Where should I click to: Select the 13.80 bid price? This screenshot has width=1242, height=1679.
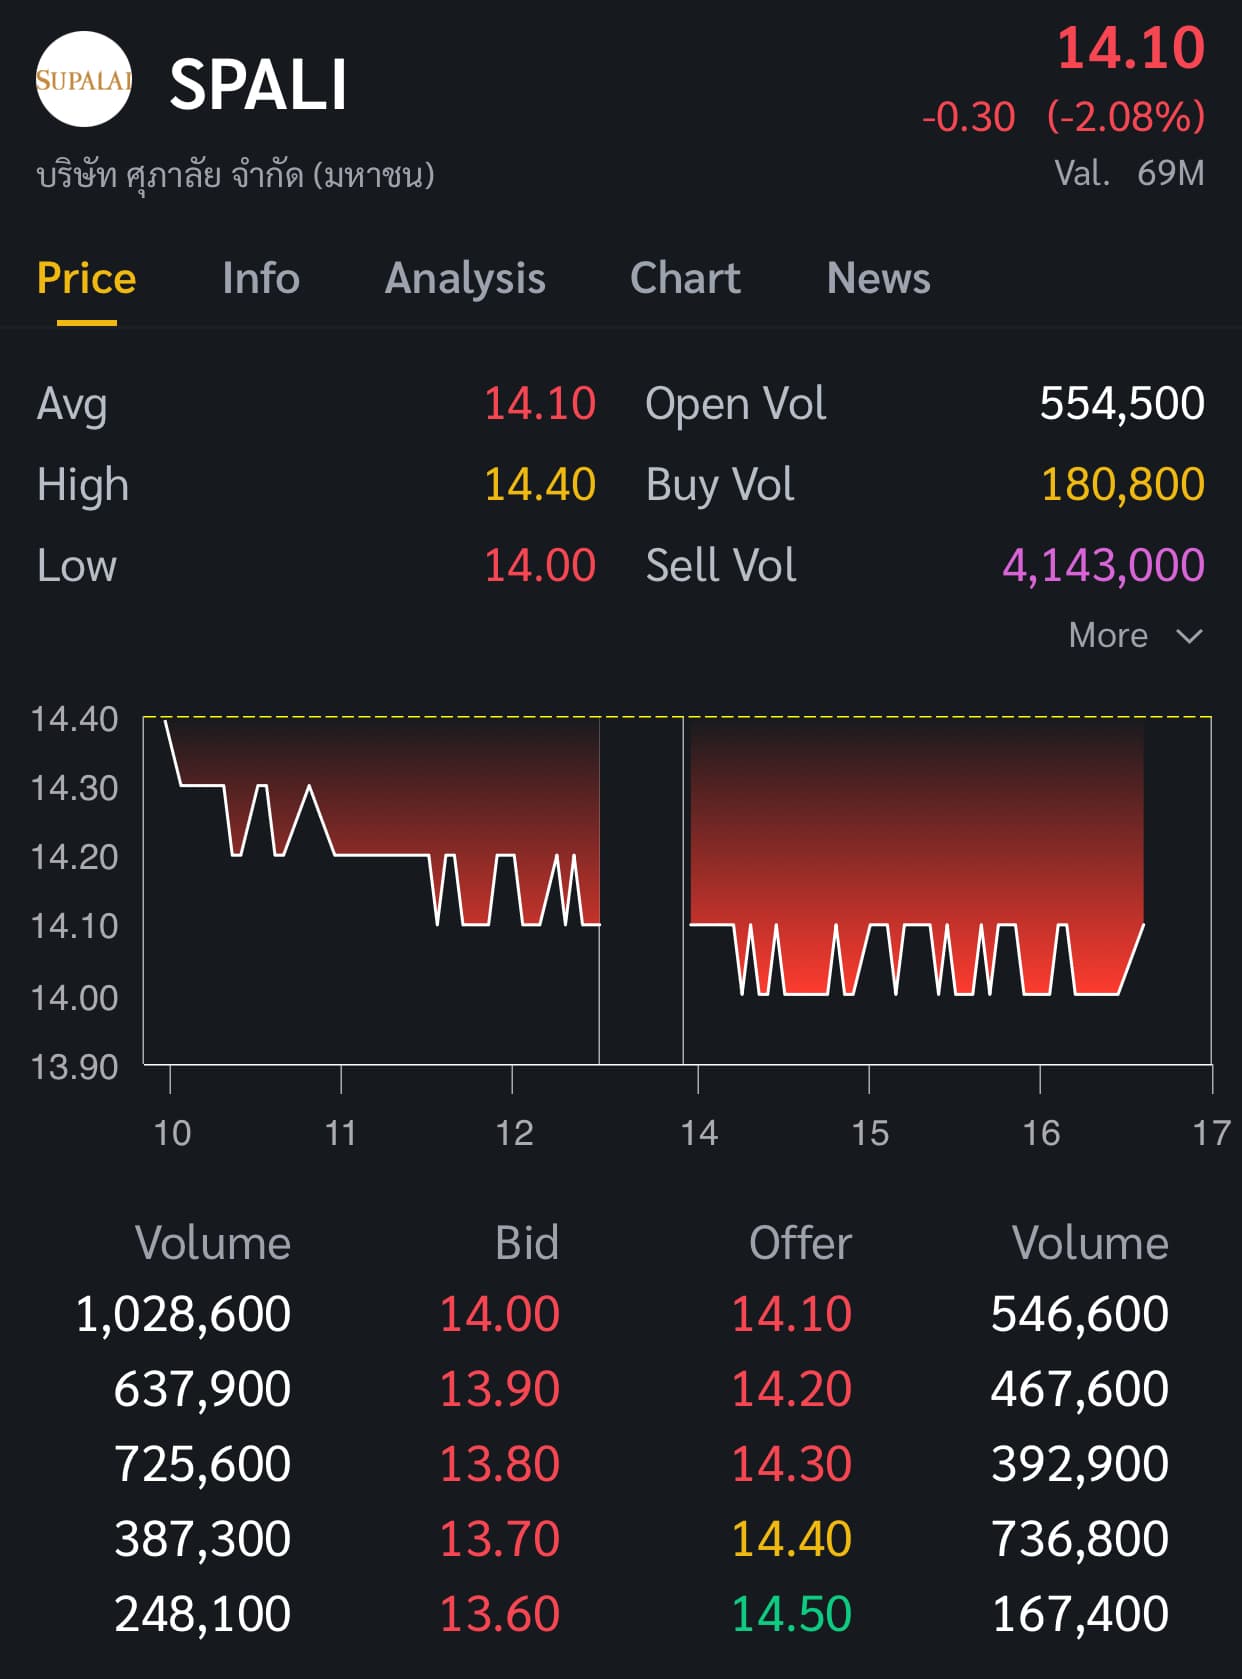[x=500, y=1464]
